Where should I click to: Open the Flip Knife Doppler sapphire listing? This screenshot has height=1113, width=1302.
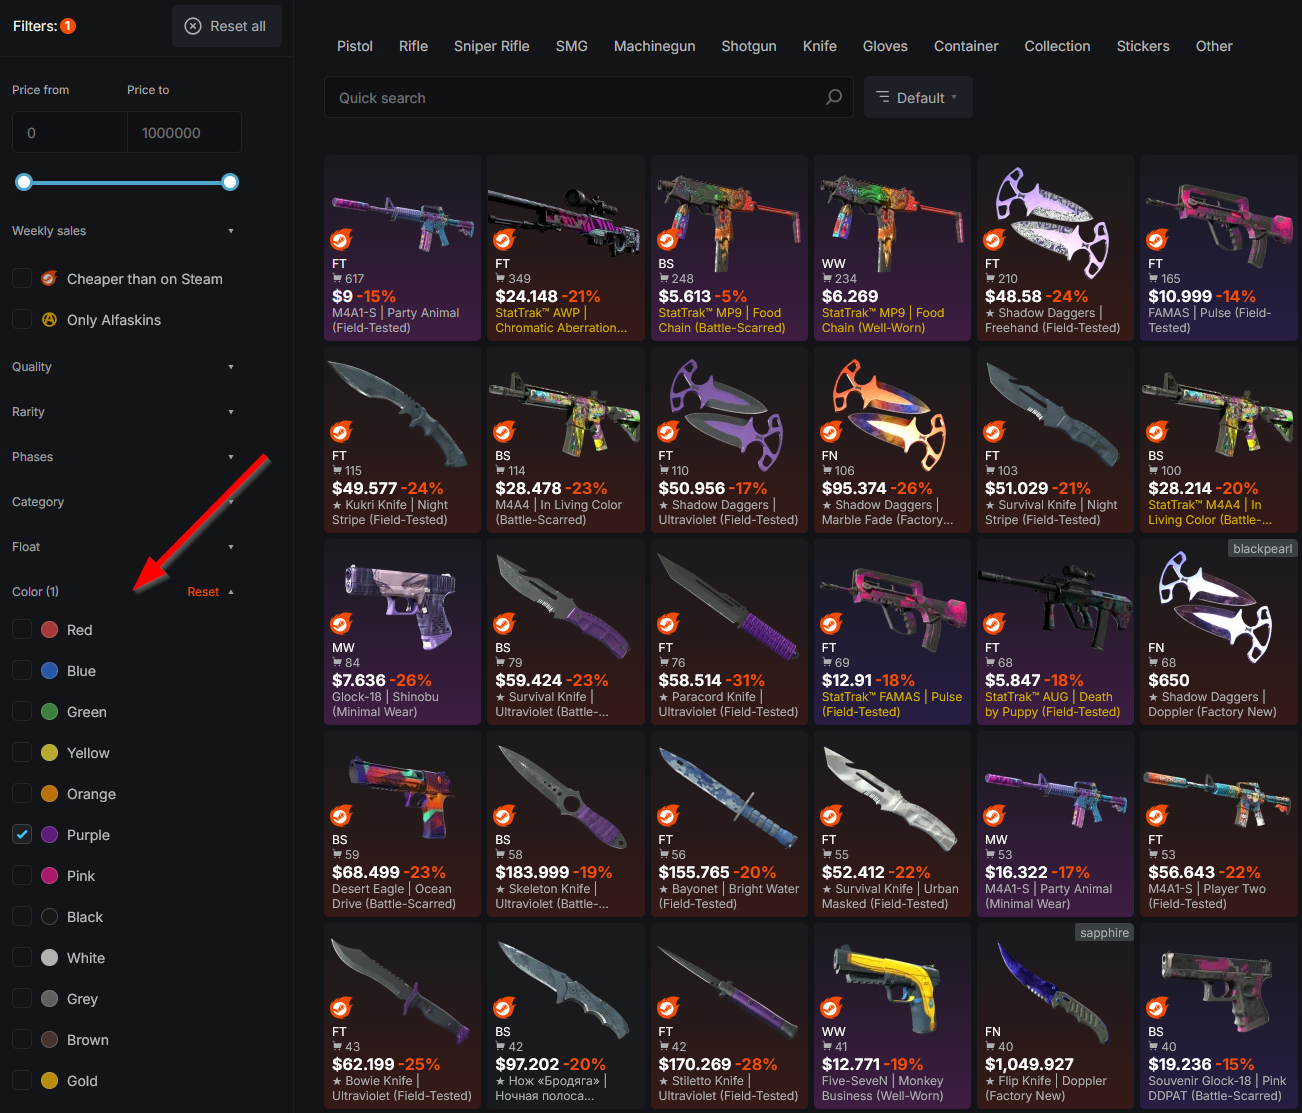click(1056, 1016)
